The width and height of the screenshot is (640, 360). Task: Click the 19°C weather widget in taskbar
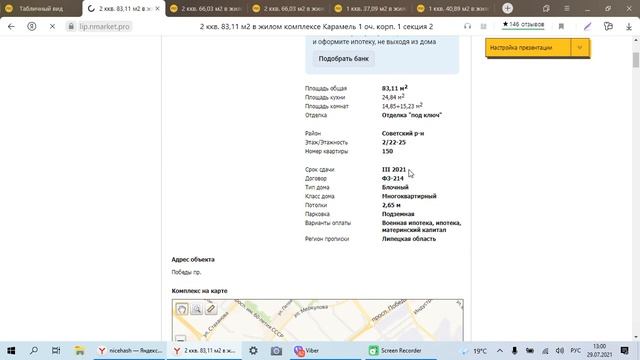(x=474, y=351)
